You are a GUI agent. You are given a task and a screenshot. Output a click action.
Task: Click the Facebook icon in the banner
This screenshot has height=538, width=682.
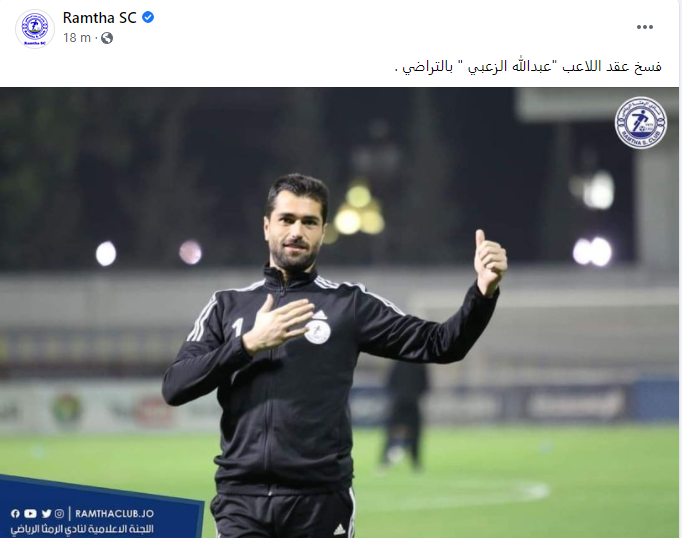15,514
